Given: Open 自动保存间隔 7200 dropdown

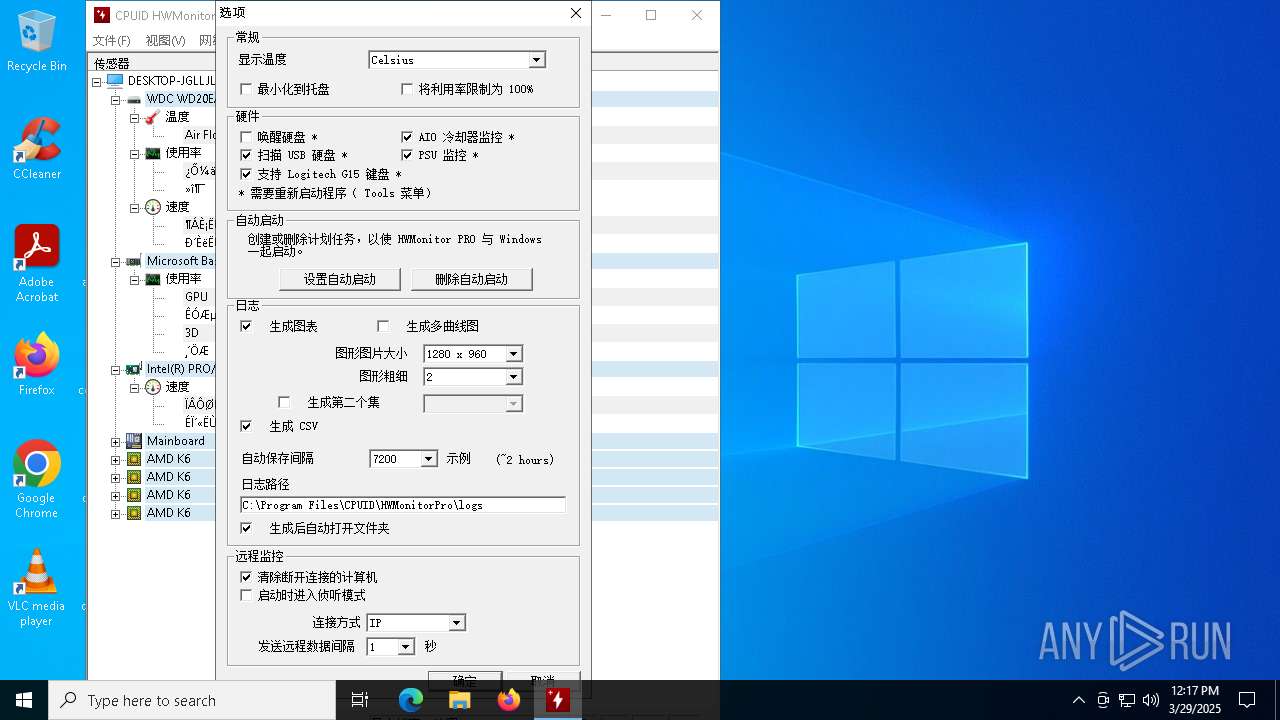Looking at the screenshot, I should (428, 459).
